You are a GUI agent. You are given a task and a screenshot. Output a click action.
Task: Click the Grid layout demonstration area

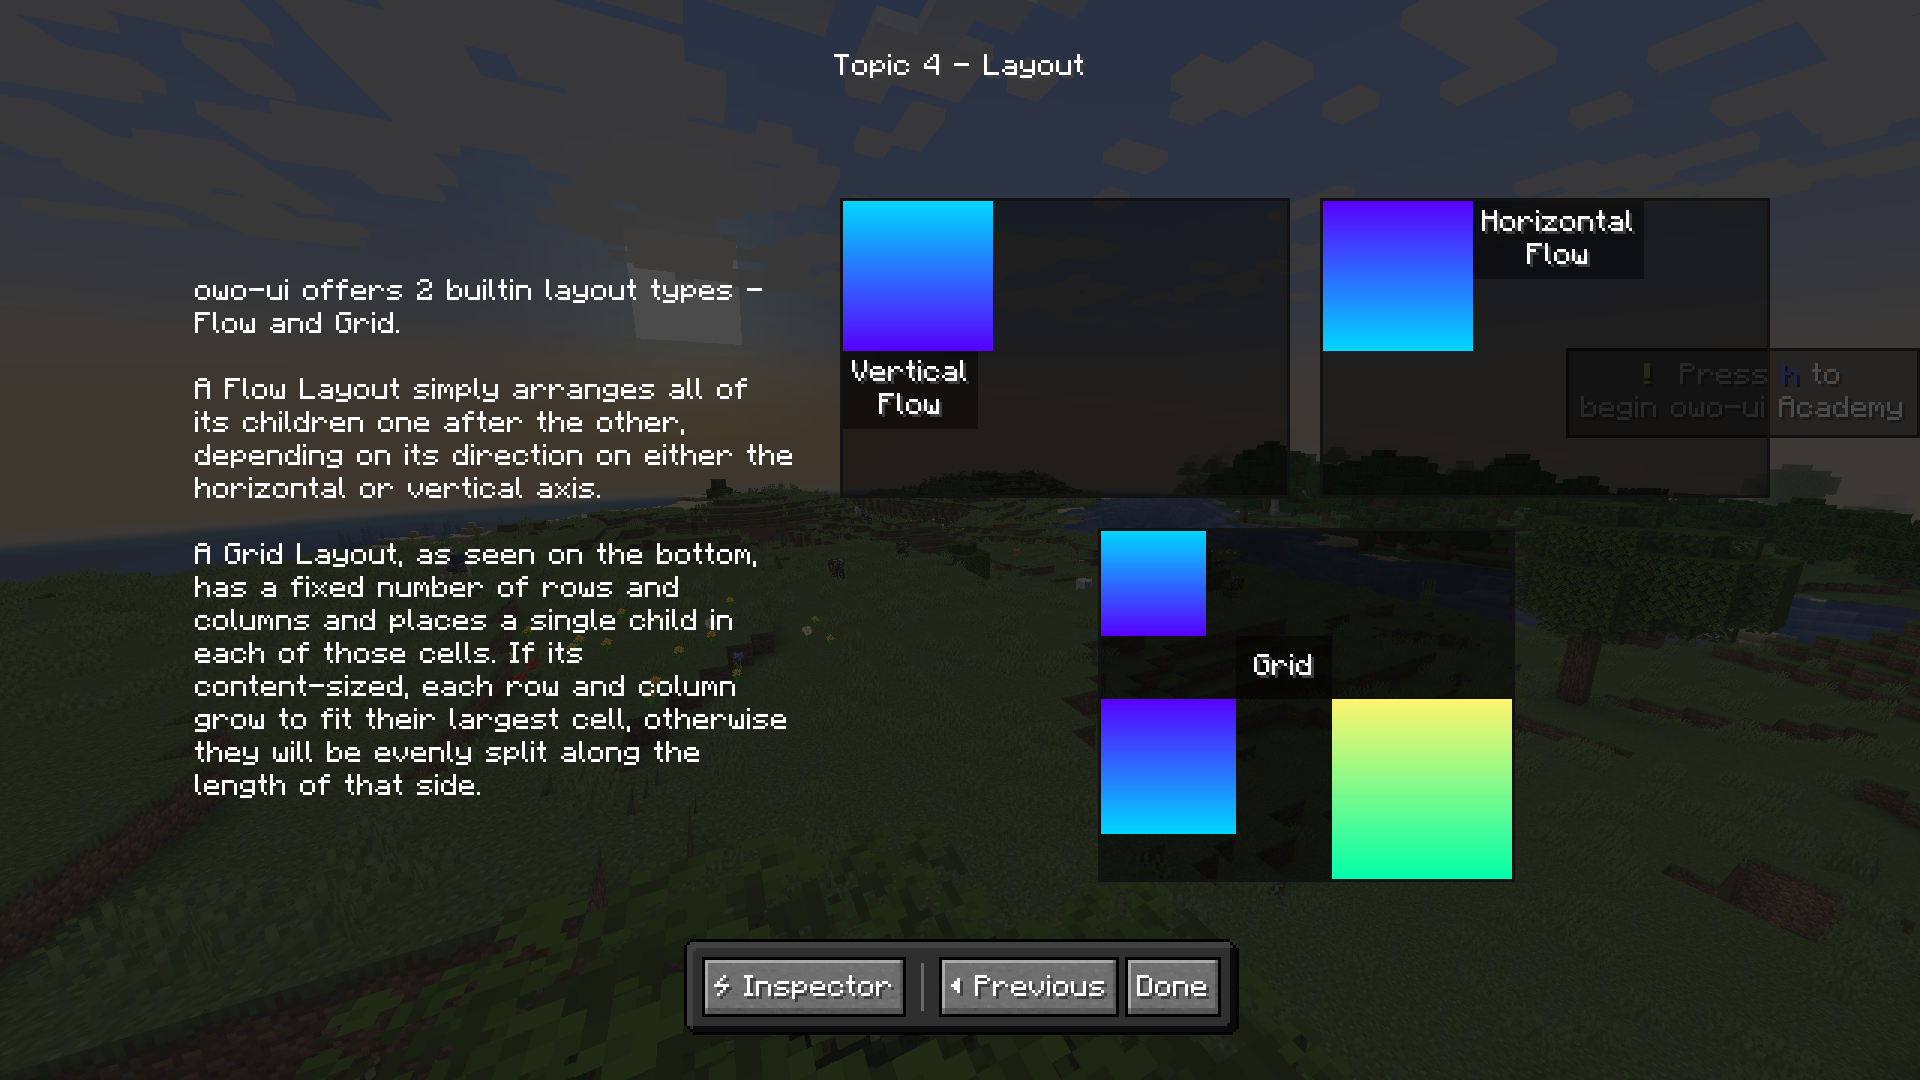(x=1305, y=704)
